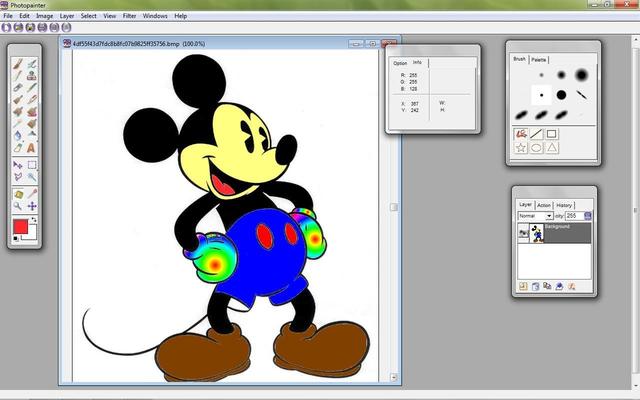Screen dimensions: 640x400
Task: Select the yellow tool left of the eyedropper
Action: (18, 193)
